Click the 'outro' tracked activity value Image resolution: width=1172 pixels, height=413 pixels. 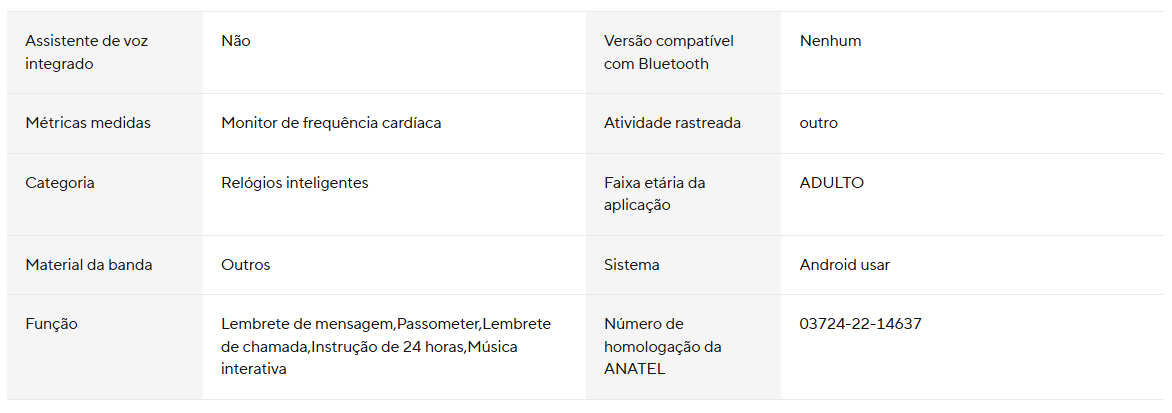[818, 123]
